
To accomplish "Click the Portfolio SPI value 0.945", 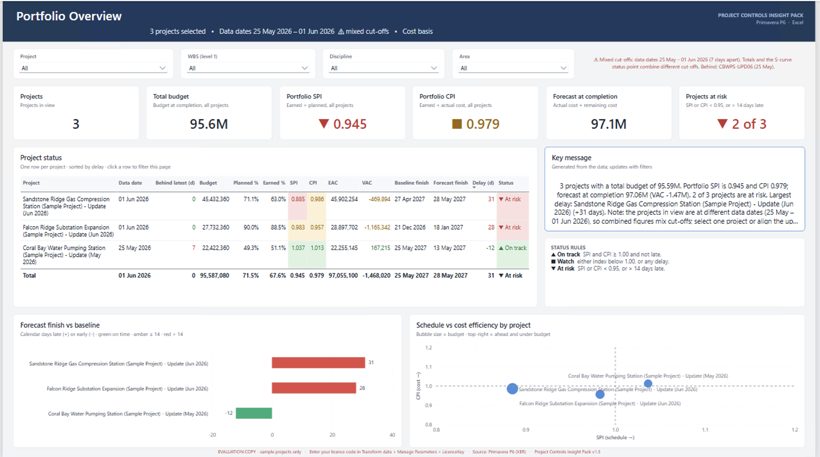I will click(x=350, y=124).
